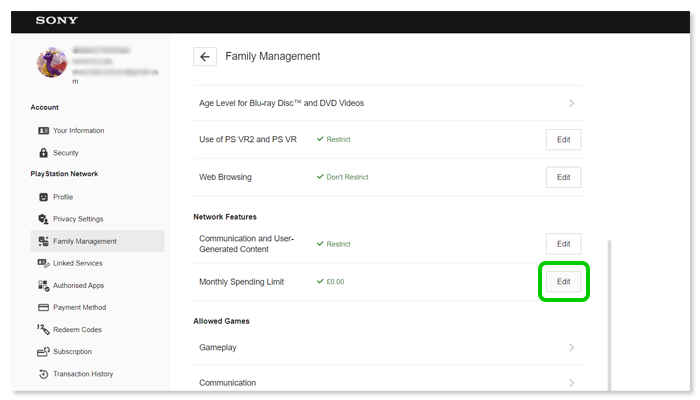Click the Linked Services icon
The width and height of the screenshot is (700, 400).
43,263
